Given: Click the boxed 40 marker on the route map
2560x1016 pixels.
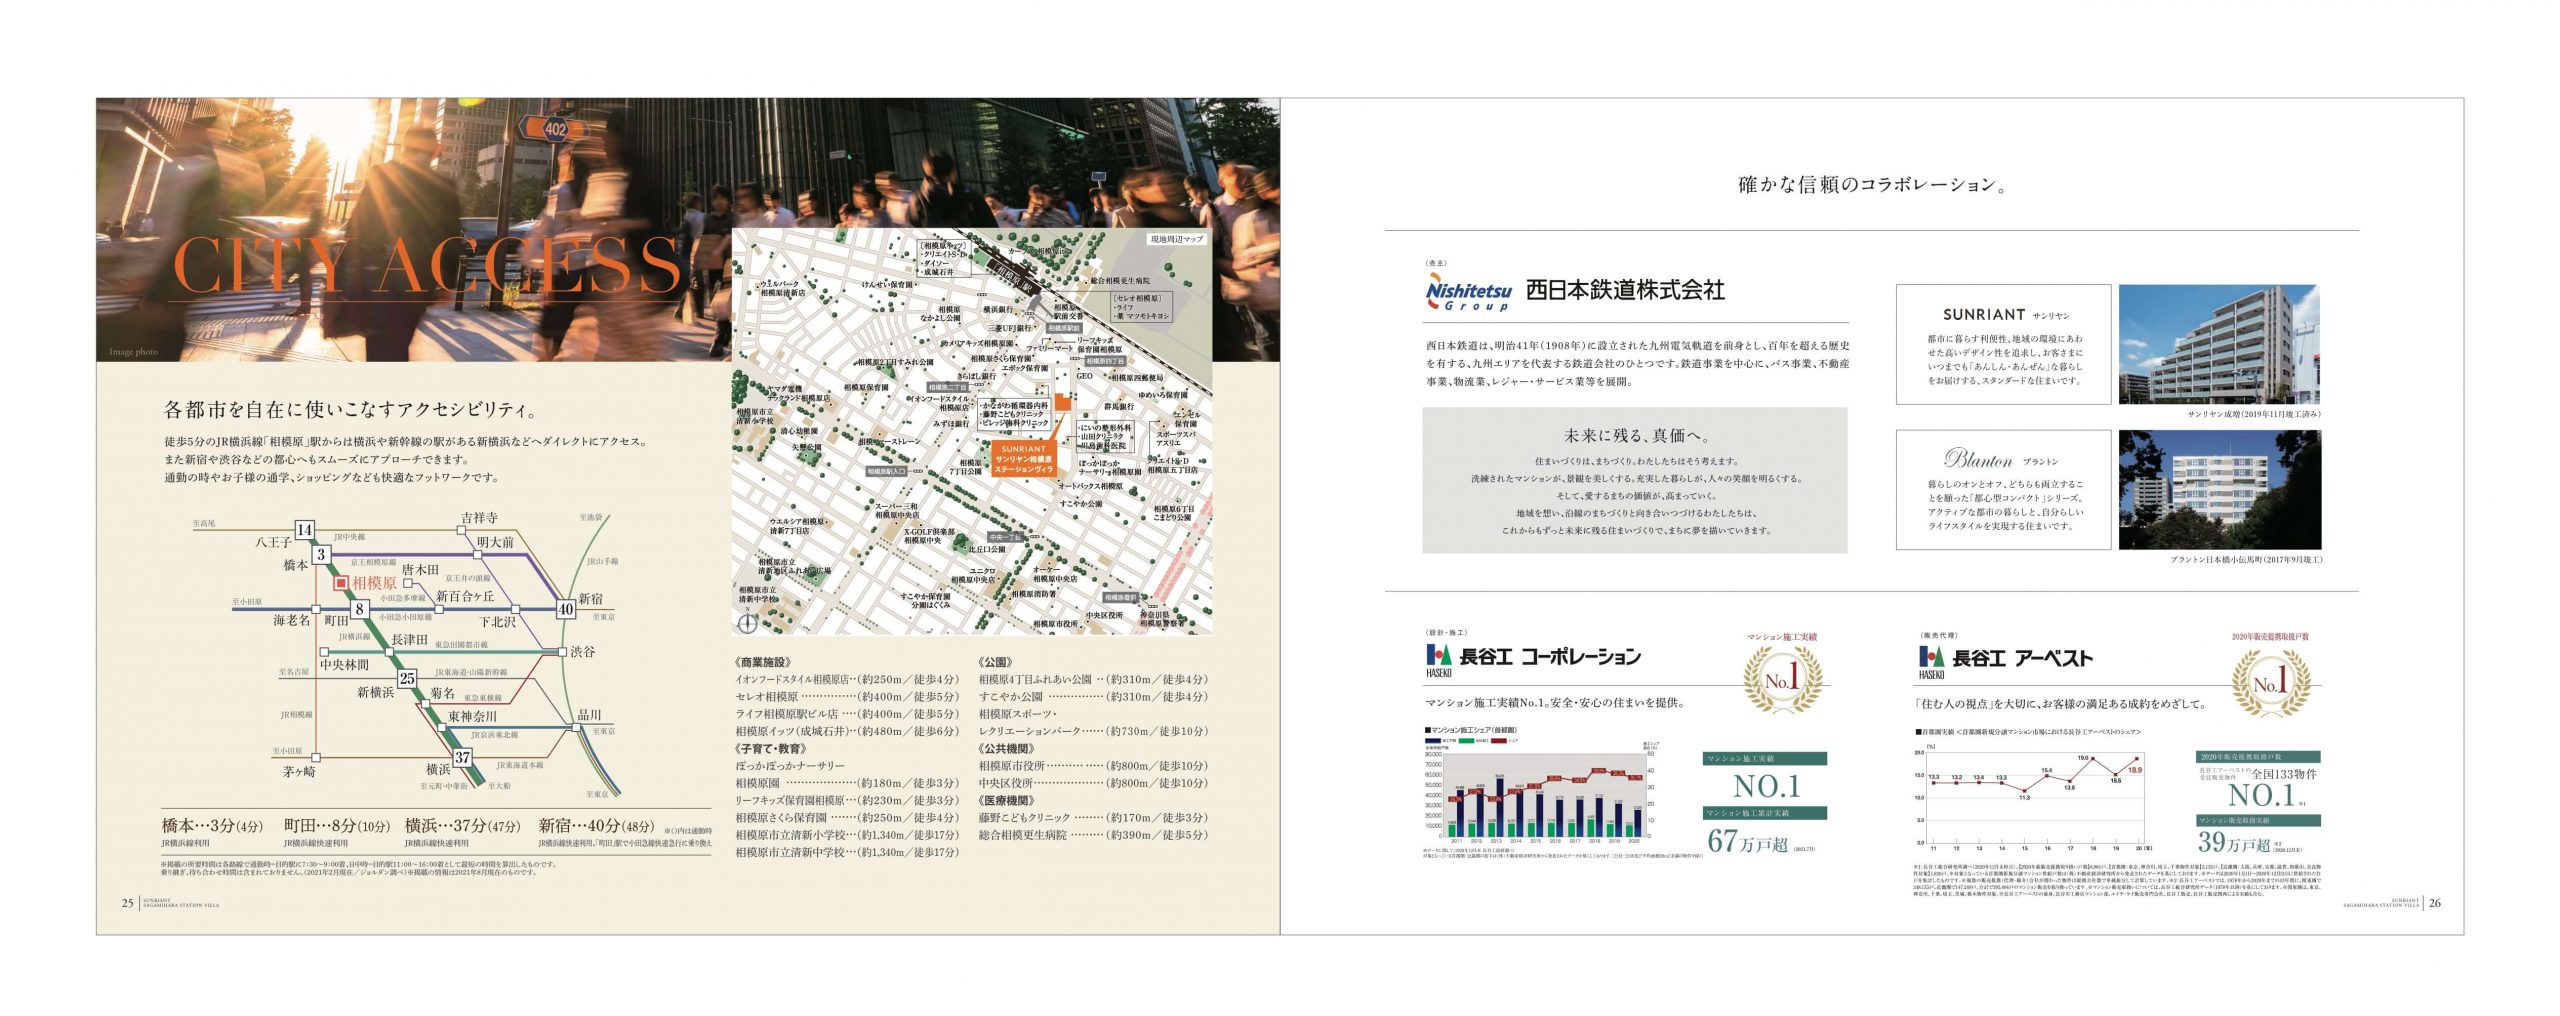Looking at the screenshot, I should pyautogui.click(x=566, y=608).
